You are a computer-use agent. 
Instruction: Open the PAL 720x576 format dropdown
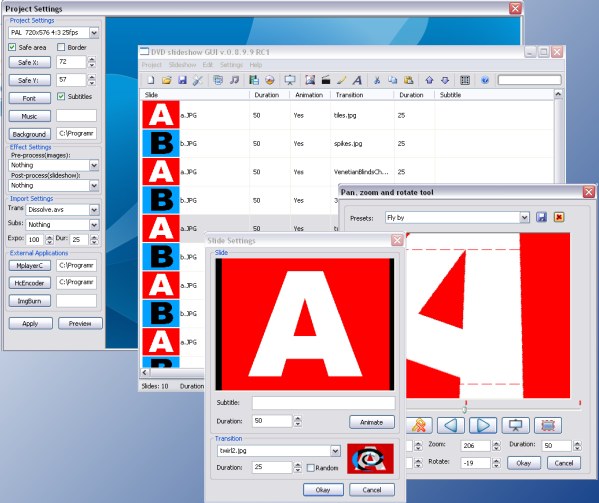(x=94, y=33)
